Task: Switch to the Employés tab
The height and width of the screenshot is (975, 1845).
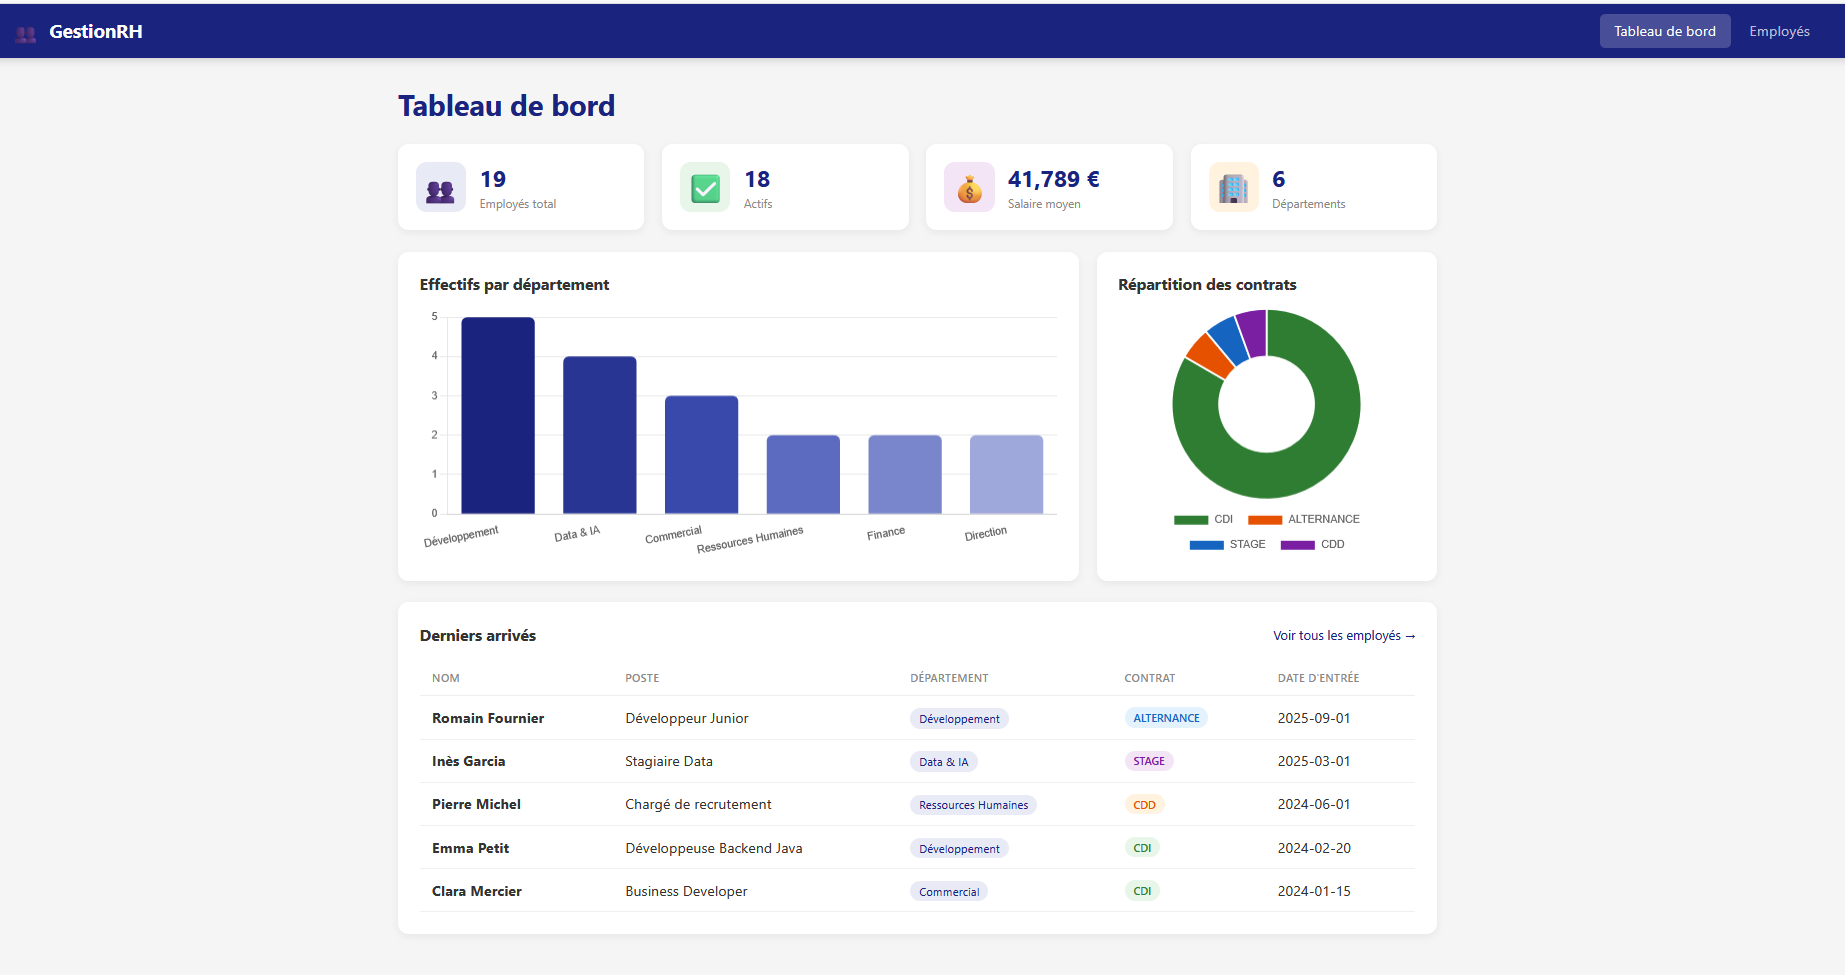Action: coord(1779,31)
